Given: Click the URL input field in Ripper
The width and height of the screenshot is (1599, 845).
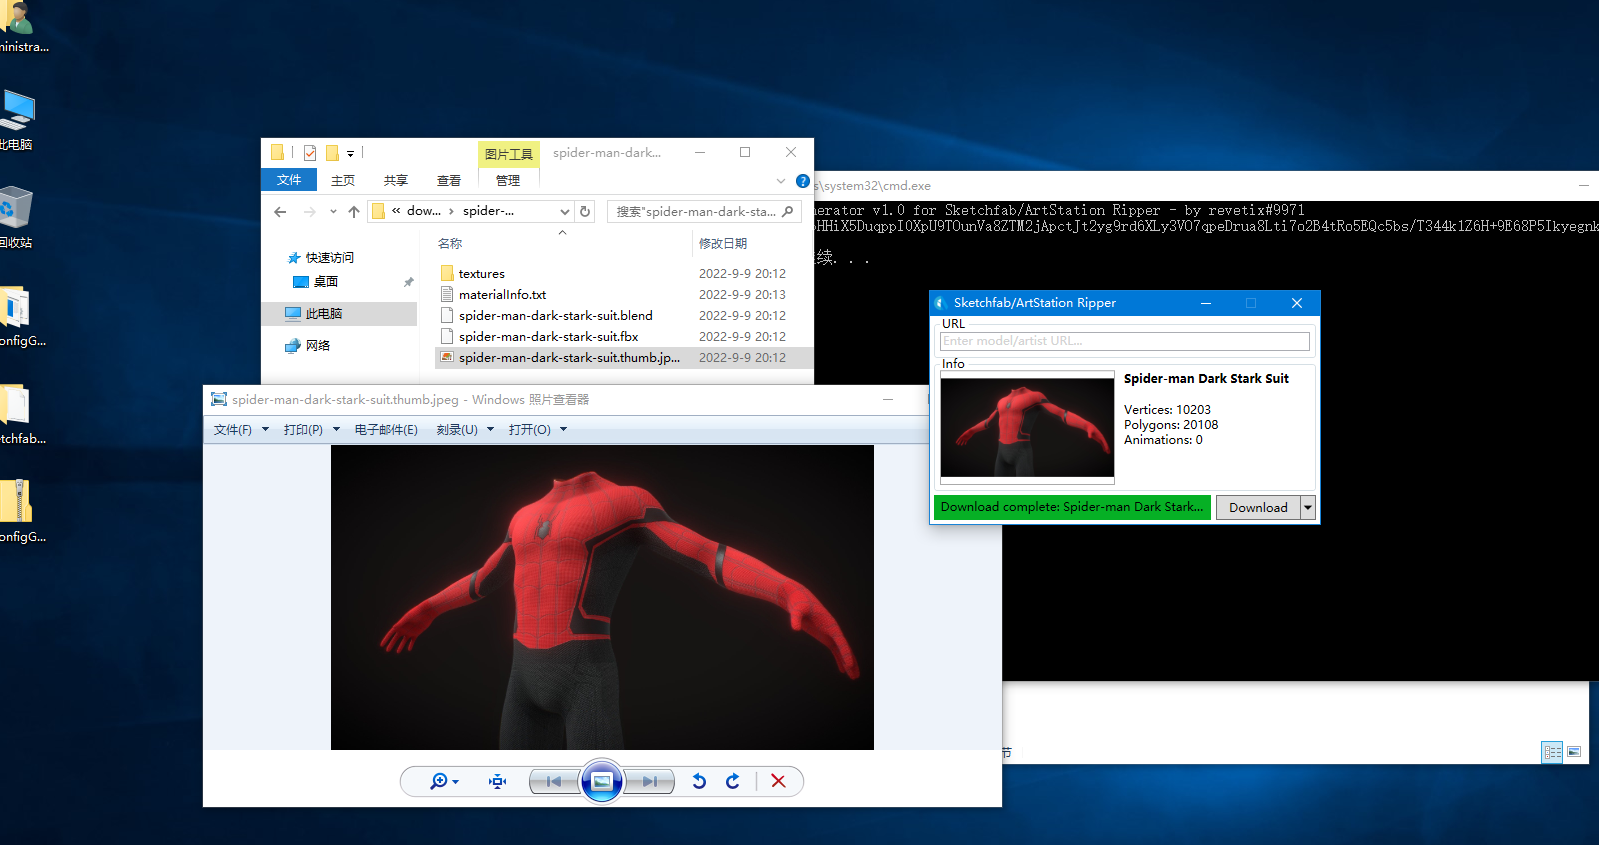Looking at the screenshot, I should click(x=1124, y=341).
